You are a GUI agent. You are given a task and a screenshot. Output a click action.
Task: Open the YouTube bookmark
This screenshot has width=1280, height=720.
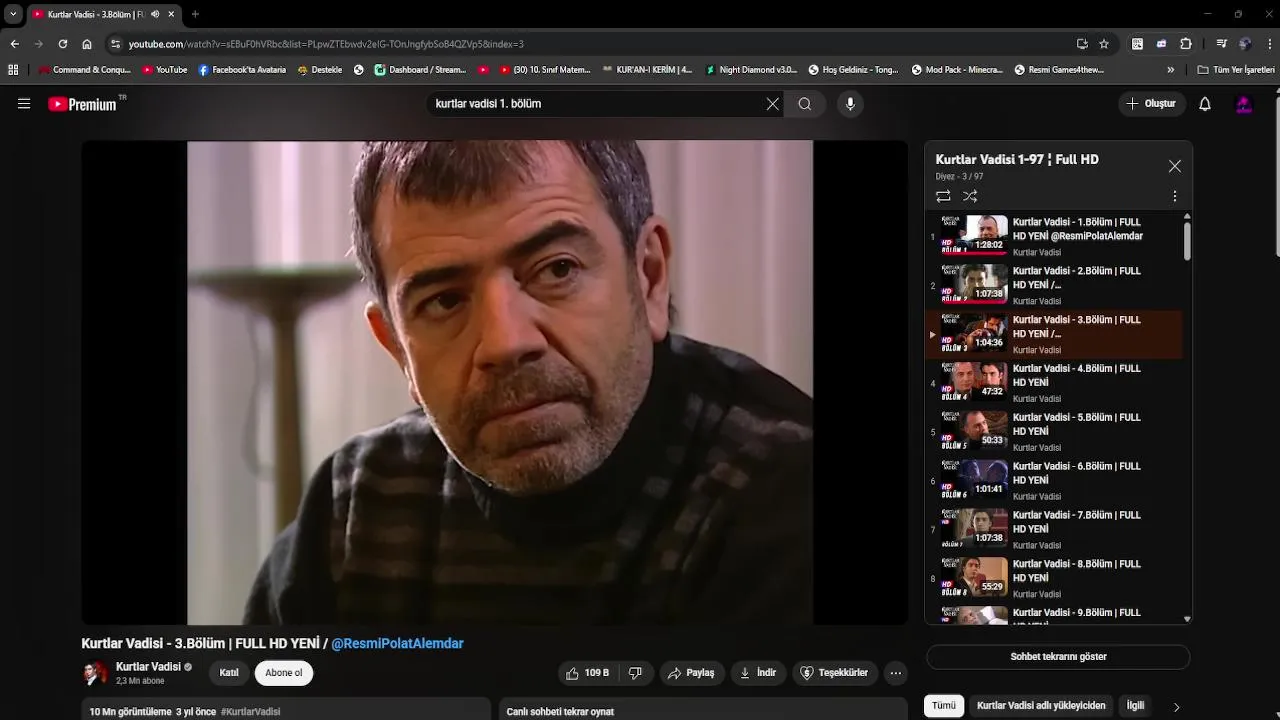(165, 70)
